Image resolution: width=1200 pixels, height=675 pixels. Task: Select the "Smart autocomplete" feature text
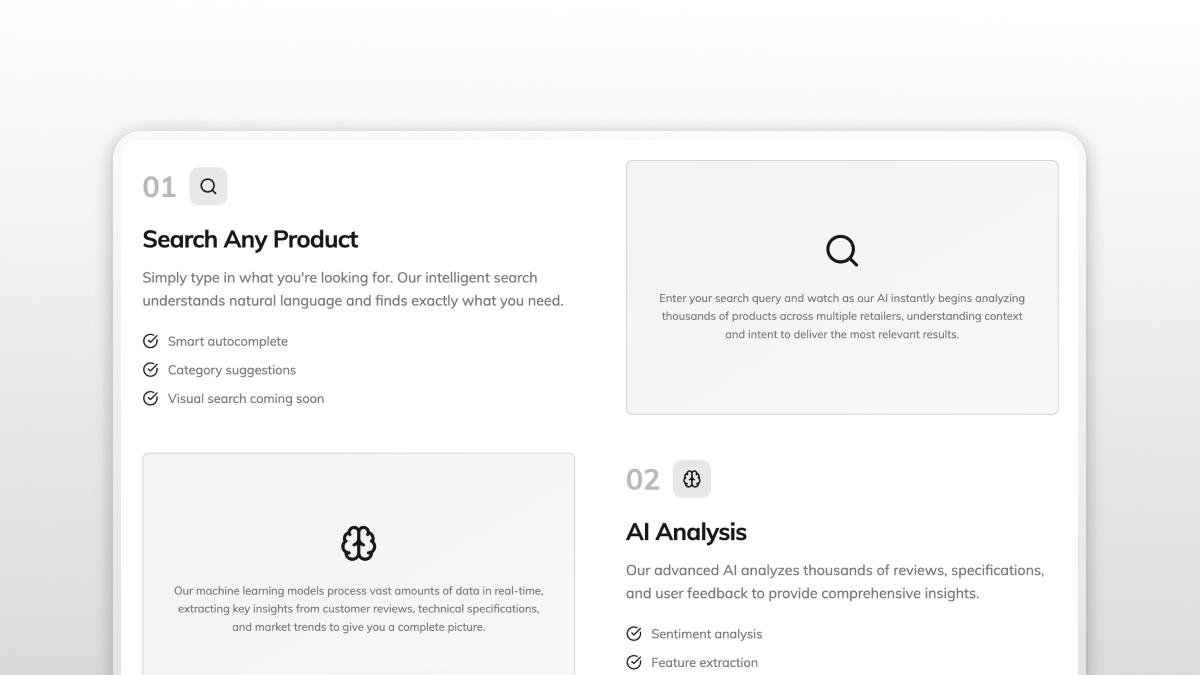click(228, 341)
